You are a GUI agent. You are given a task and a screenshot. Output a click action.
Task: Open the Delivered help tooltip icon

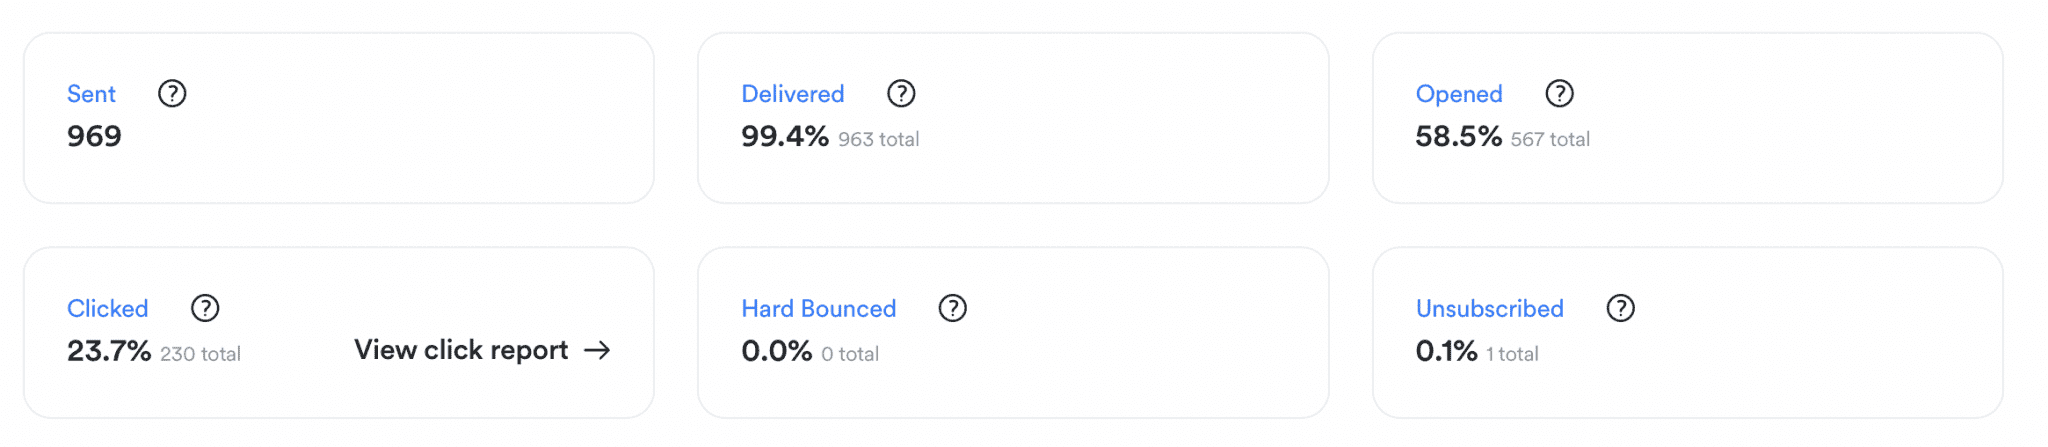click(x=901, y=94)
